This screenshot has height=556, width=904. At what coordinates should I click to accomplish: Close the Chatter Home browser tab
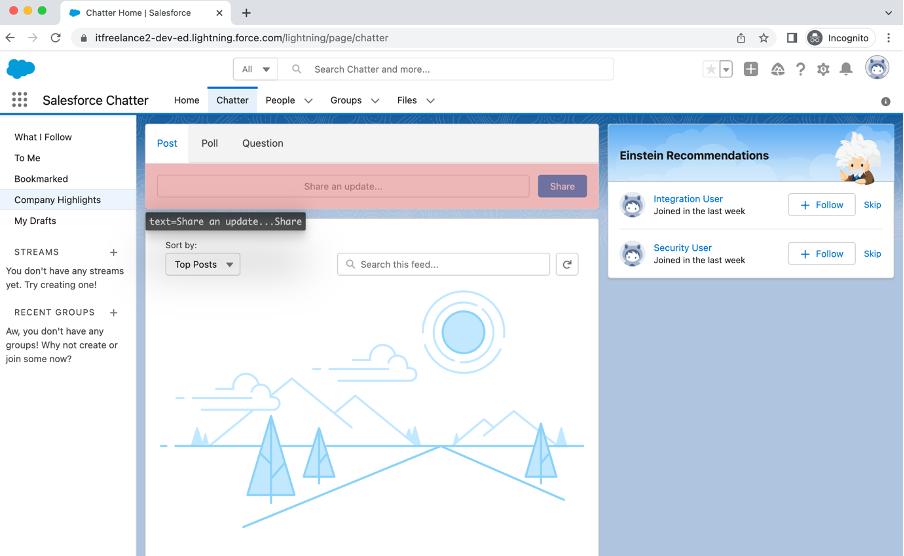(219, 13)
